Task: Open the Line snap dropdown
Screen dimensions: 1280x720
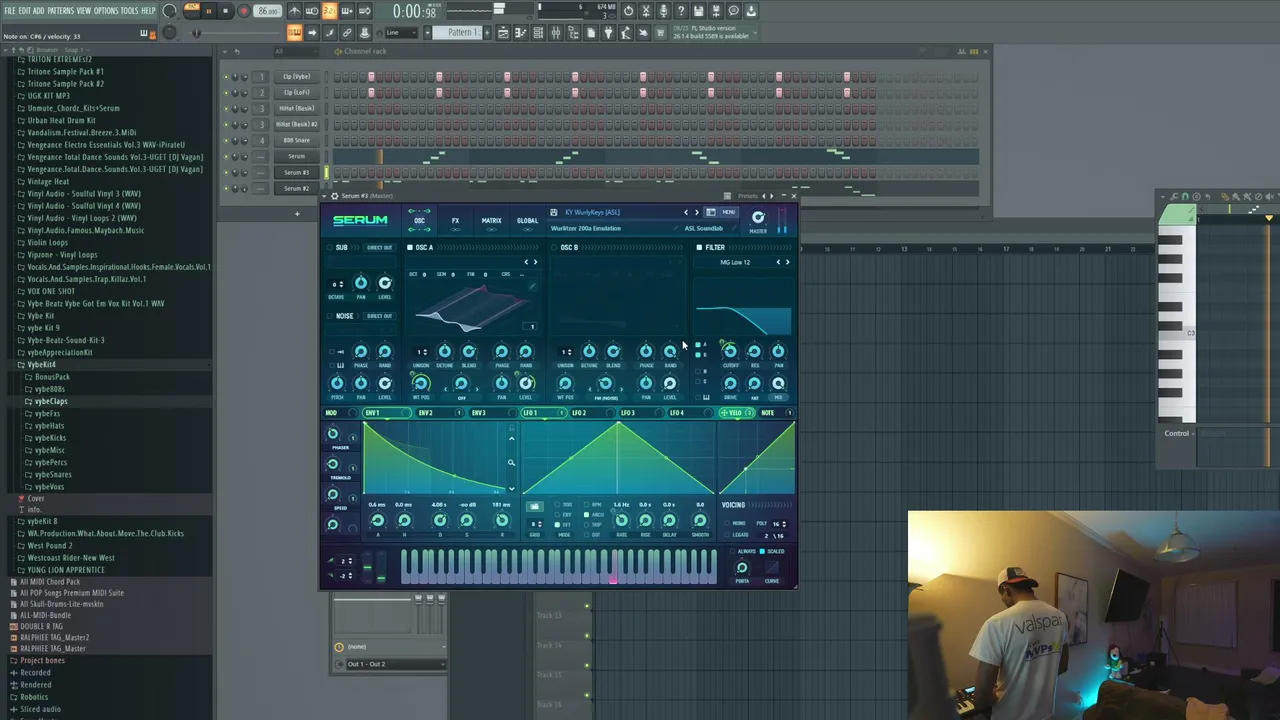Action: point(401,32)
